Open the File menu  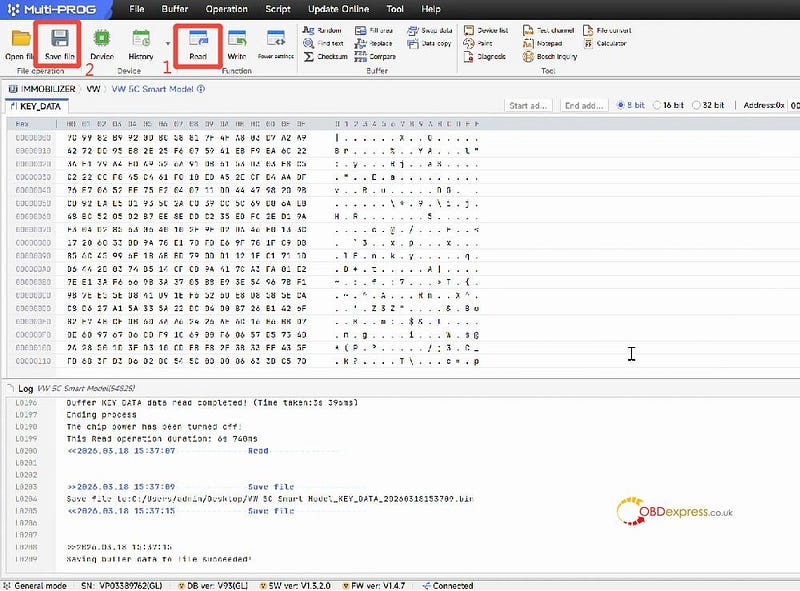137,9
